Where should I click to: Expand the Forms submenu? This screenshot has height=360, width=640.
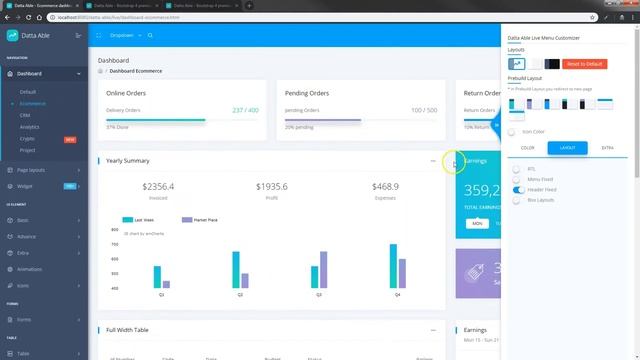(x=79, y=320)
